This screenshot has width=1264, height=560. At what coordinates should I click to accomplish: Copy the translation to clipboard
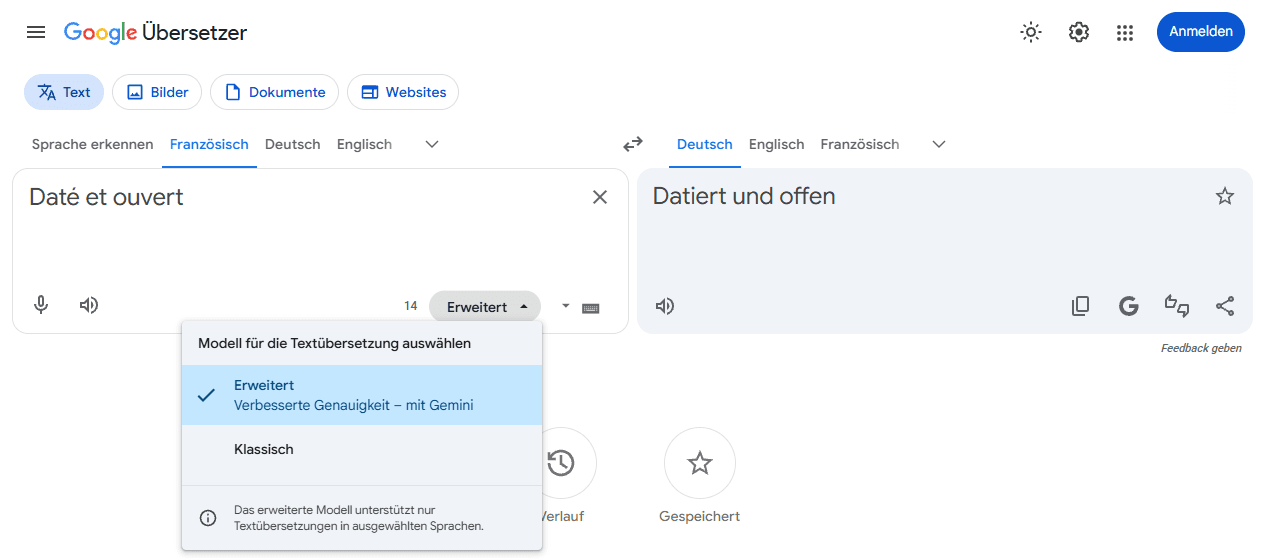(1080, 306)
